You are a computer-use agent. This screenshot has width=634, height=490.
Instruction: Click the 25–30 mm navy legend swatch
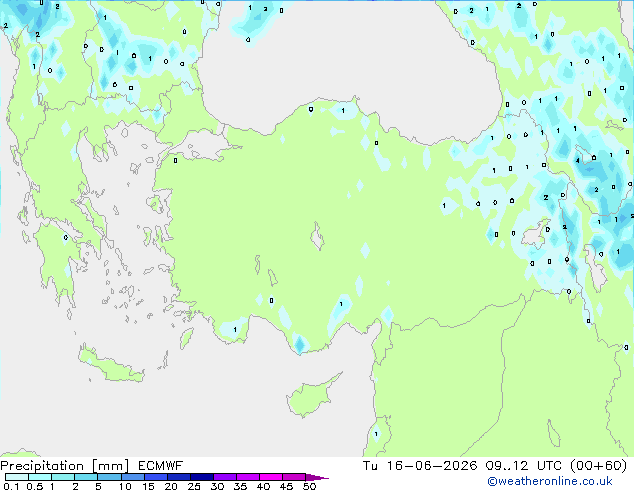click(x=202, y=477)
